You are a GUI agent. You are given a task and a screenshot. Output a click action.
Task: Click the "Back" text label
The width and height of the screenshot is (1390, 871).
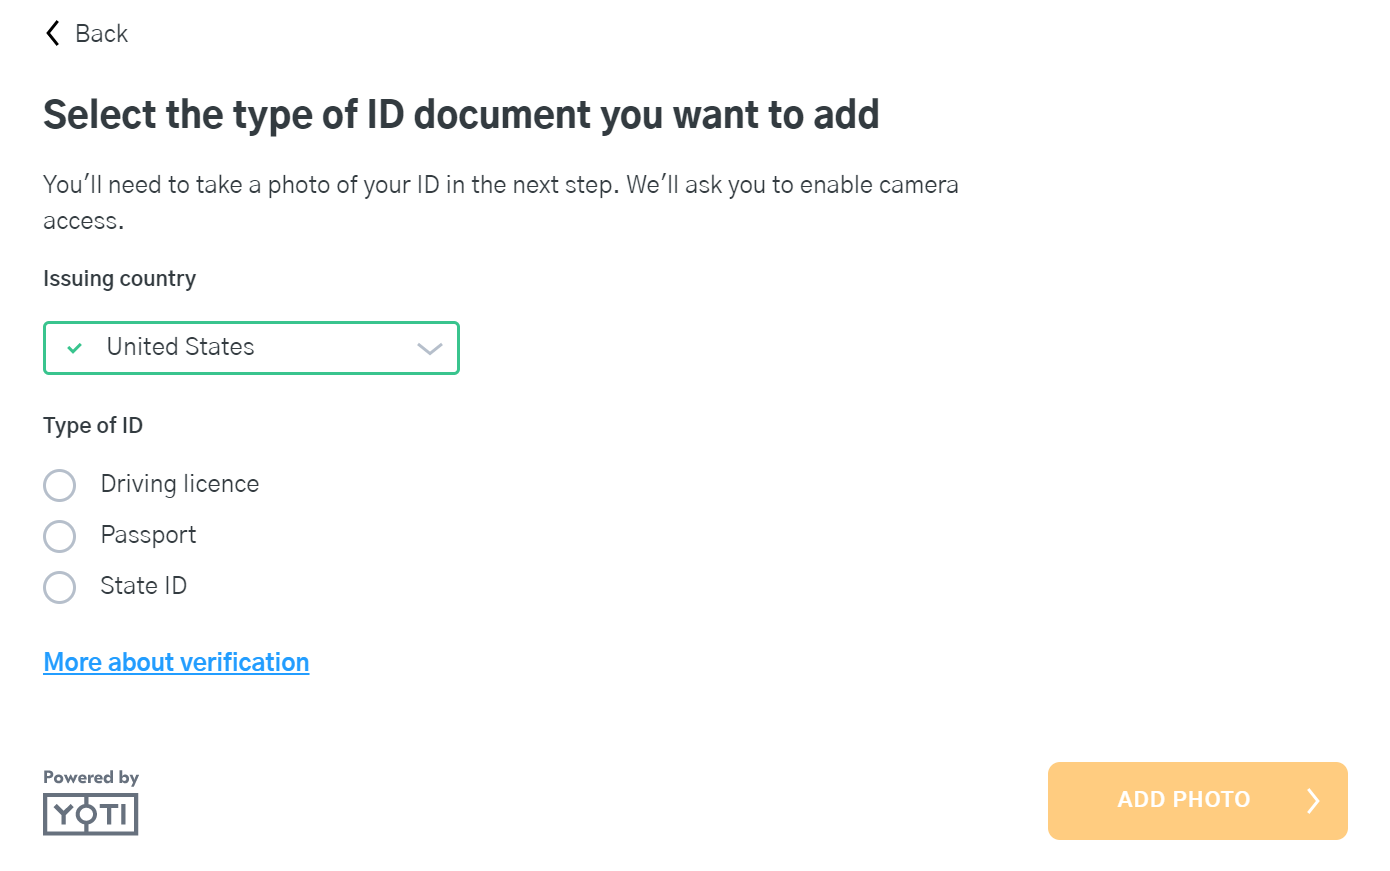(x=102, y=34)
